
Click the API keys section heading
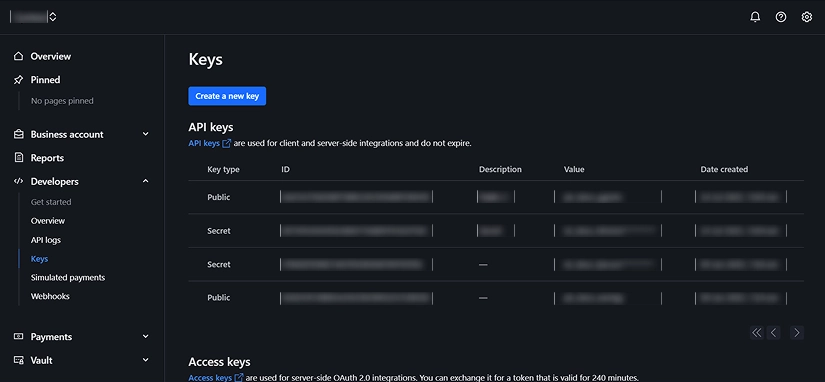[210, 127]
